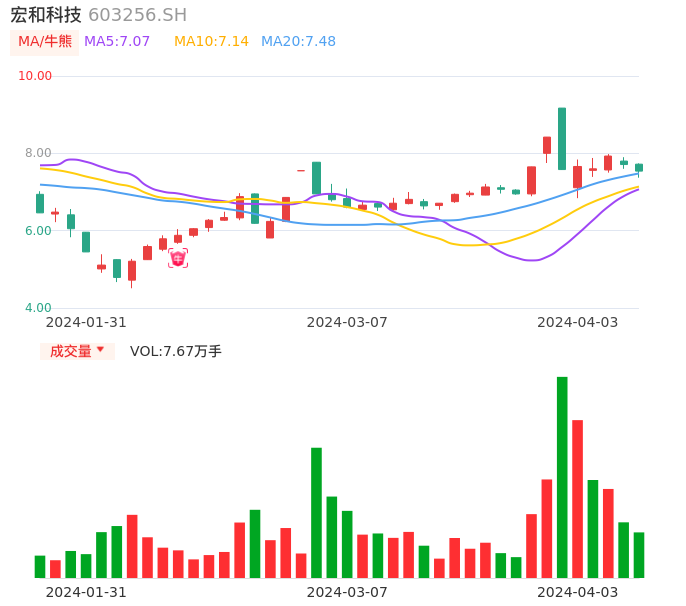Screen dimensions: 686x606
Task: Click the MA5:7.07 legend label
Action: coord(117,42)
